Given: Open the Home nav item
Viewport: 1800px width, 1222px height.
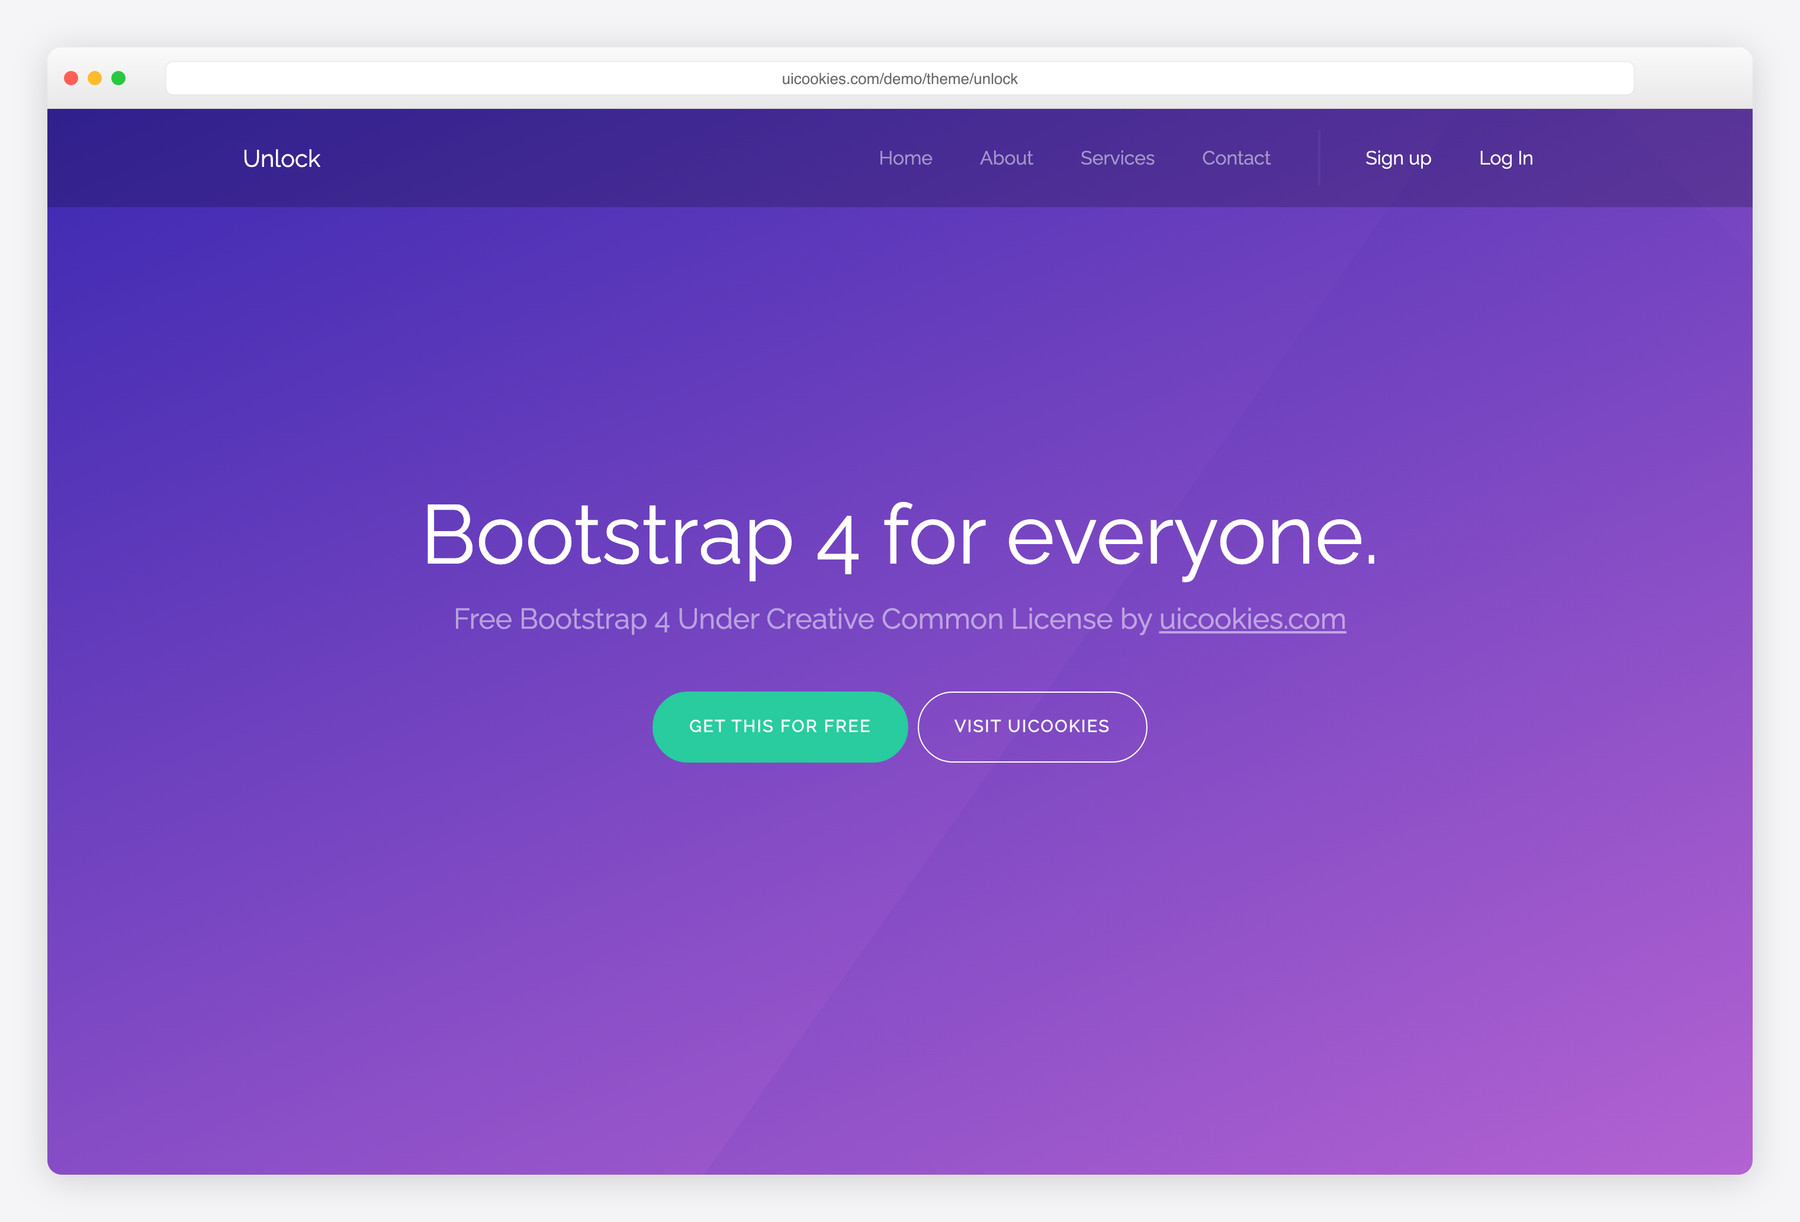Looking at the screenshot, I should pyautogui.click(x=905, y=158).
